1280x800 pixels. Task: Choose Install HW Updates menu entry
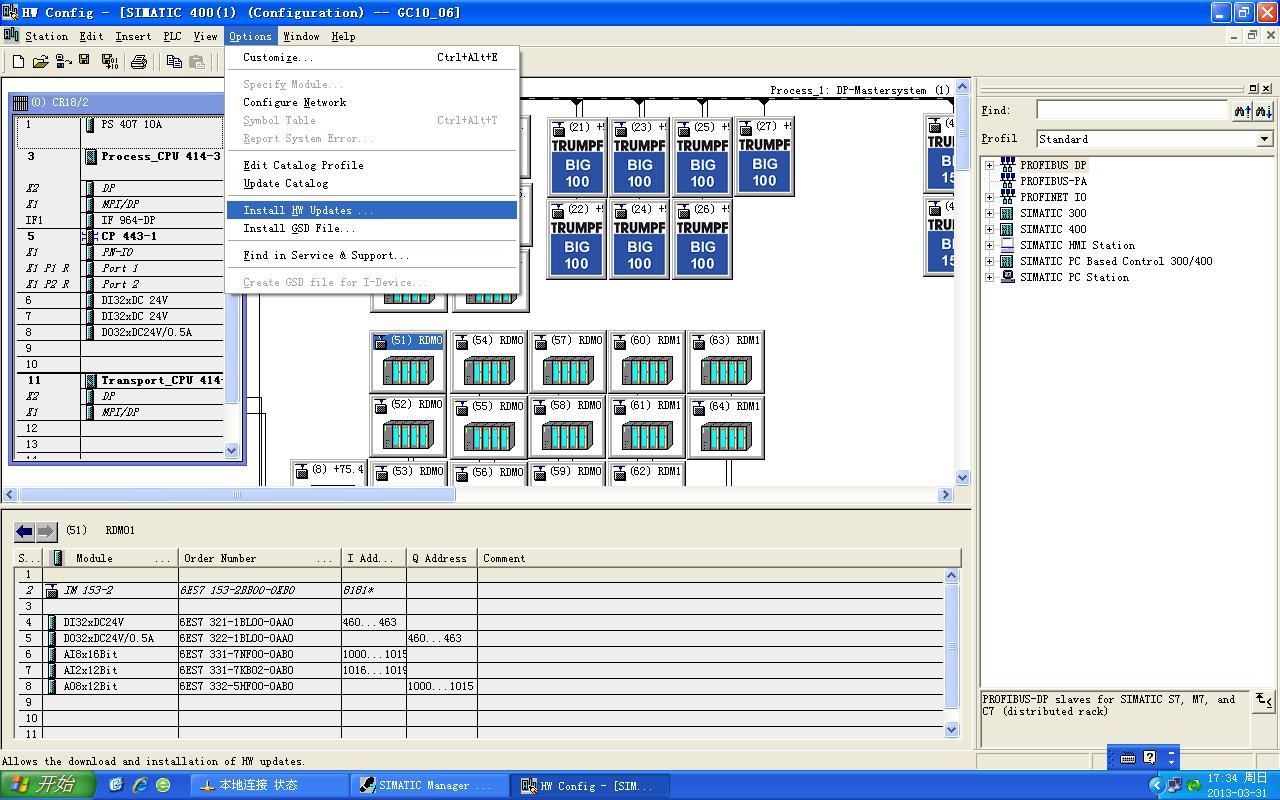308,210
